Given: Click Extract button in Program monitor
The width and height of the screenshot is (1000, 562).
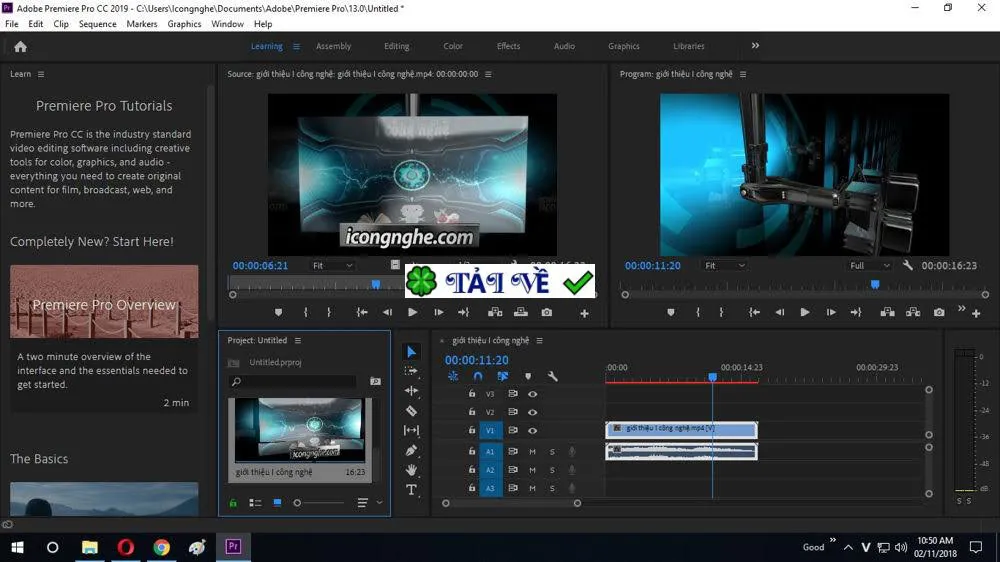Looking at the screenshot, I should click(x=913, y=313).
